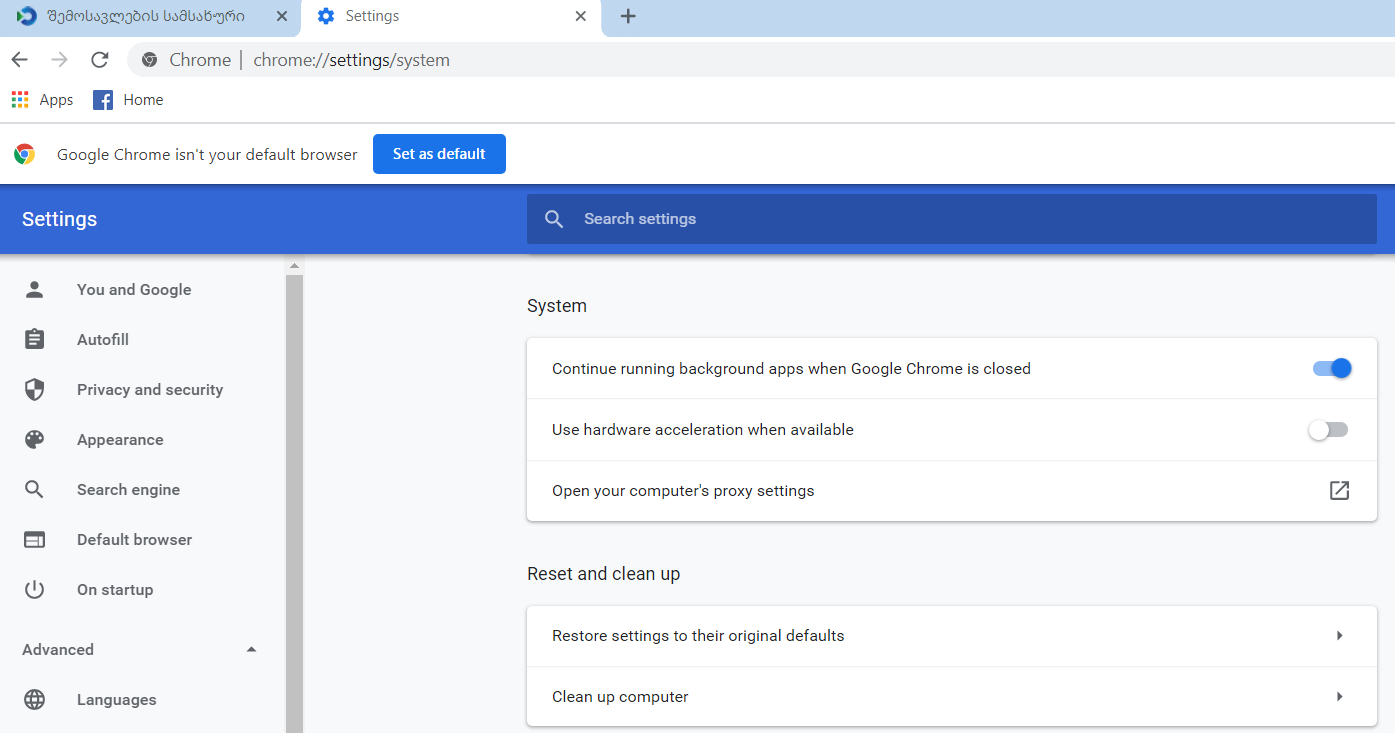Screen dimensions: 1395x733
Task: Click the Reset and clean up heading
Action: [x=604, y=574]
